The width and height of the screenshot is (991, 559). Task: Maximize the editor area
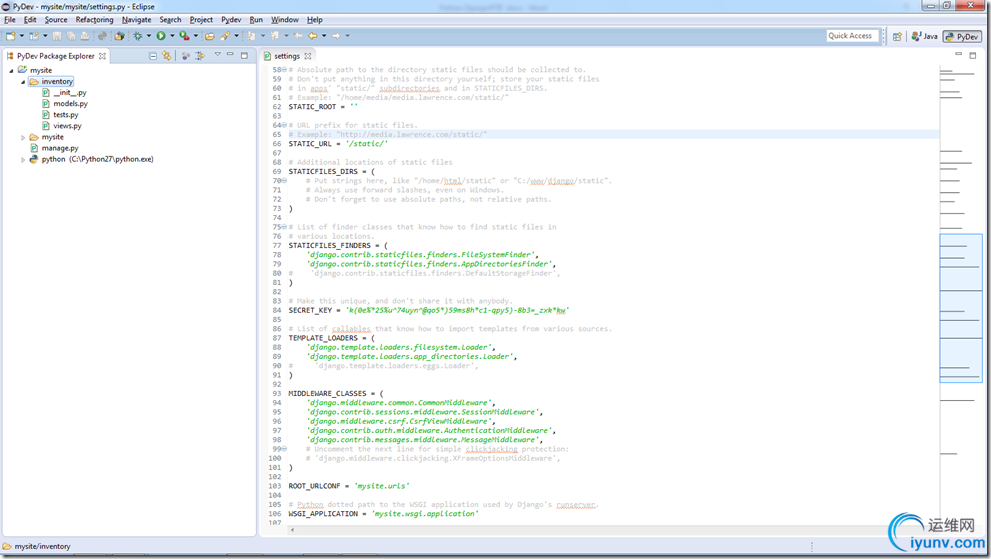[x=973, y=56]
